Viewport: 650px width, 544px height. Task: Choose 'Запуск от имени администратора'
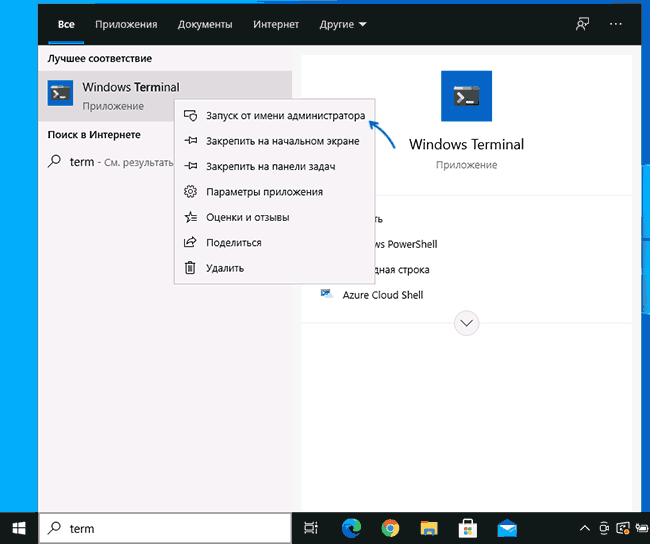pos(274,115)
